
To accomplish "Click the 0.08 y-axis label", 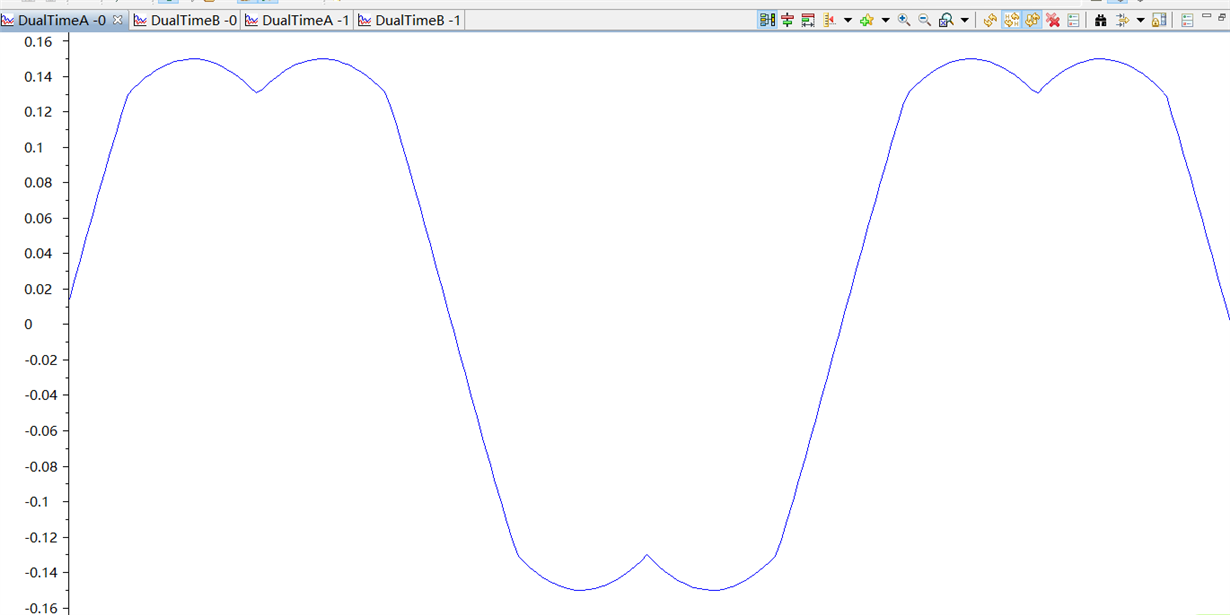I will pyautogui.click(x=39, y=183).
